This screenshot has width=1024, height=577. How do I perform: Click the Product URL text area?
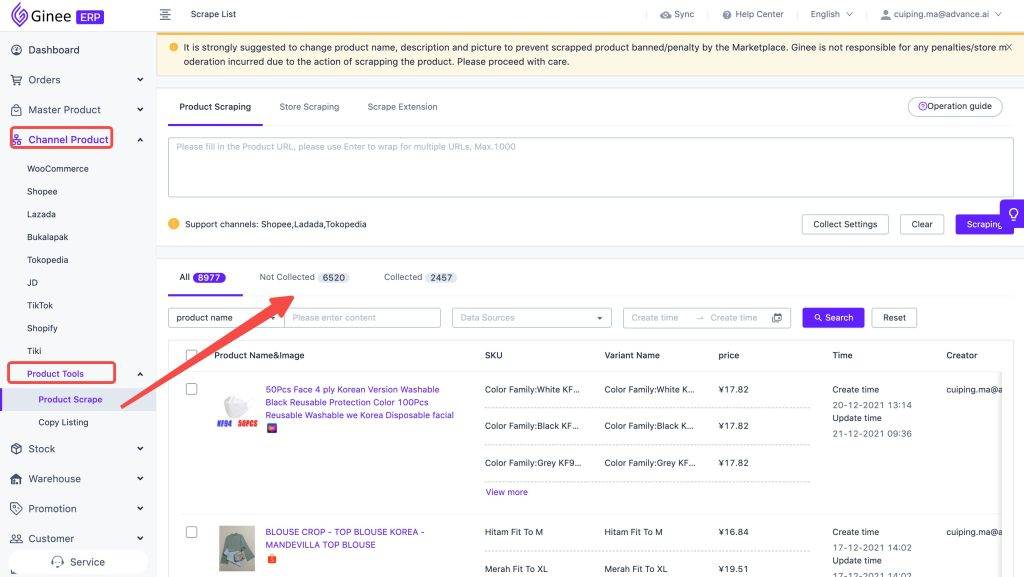click(x=590, y=167)
